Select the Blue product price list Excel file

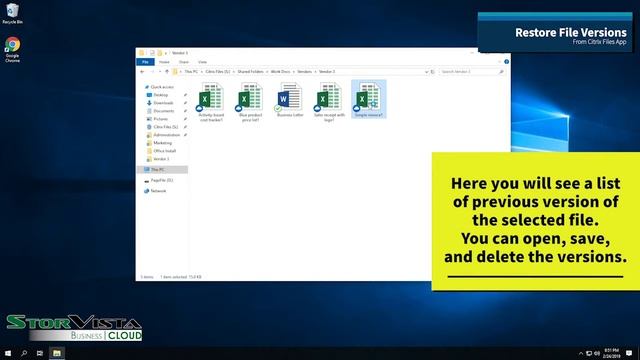250,102
